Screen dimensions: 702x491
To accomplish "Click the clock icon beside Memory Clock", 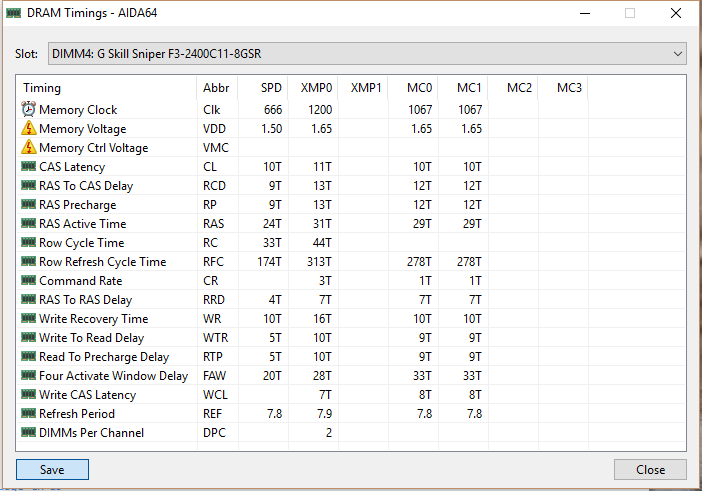I will pos(29,109).
